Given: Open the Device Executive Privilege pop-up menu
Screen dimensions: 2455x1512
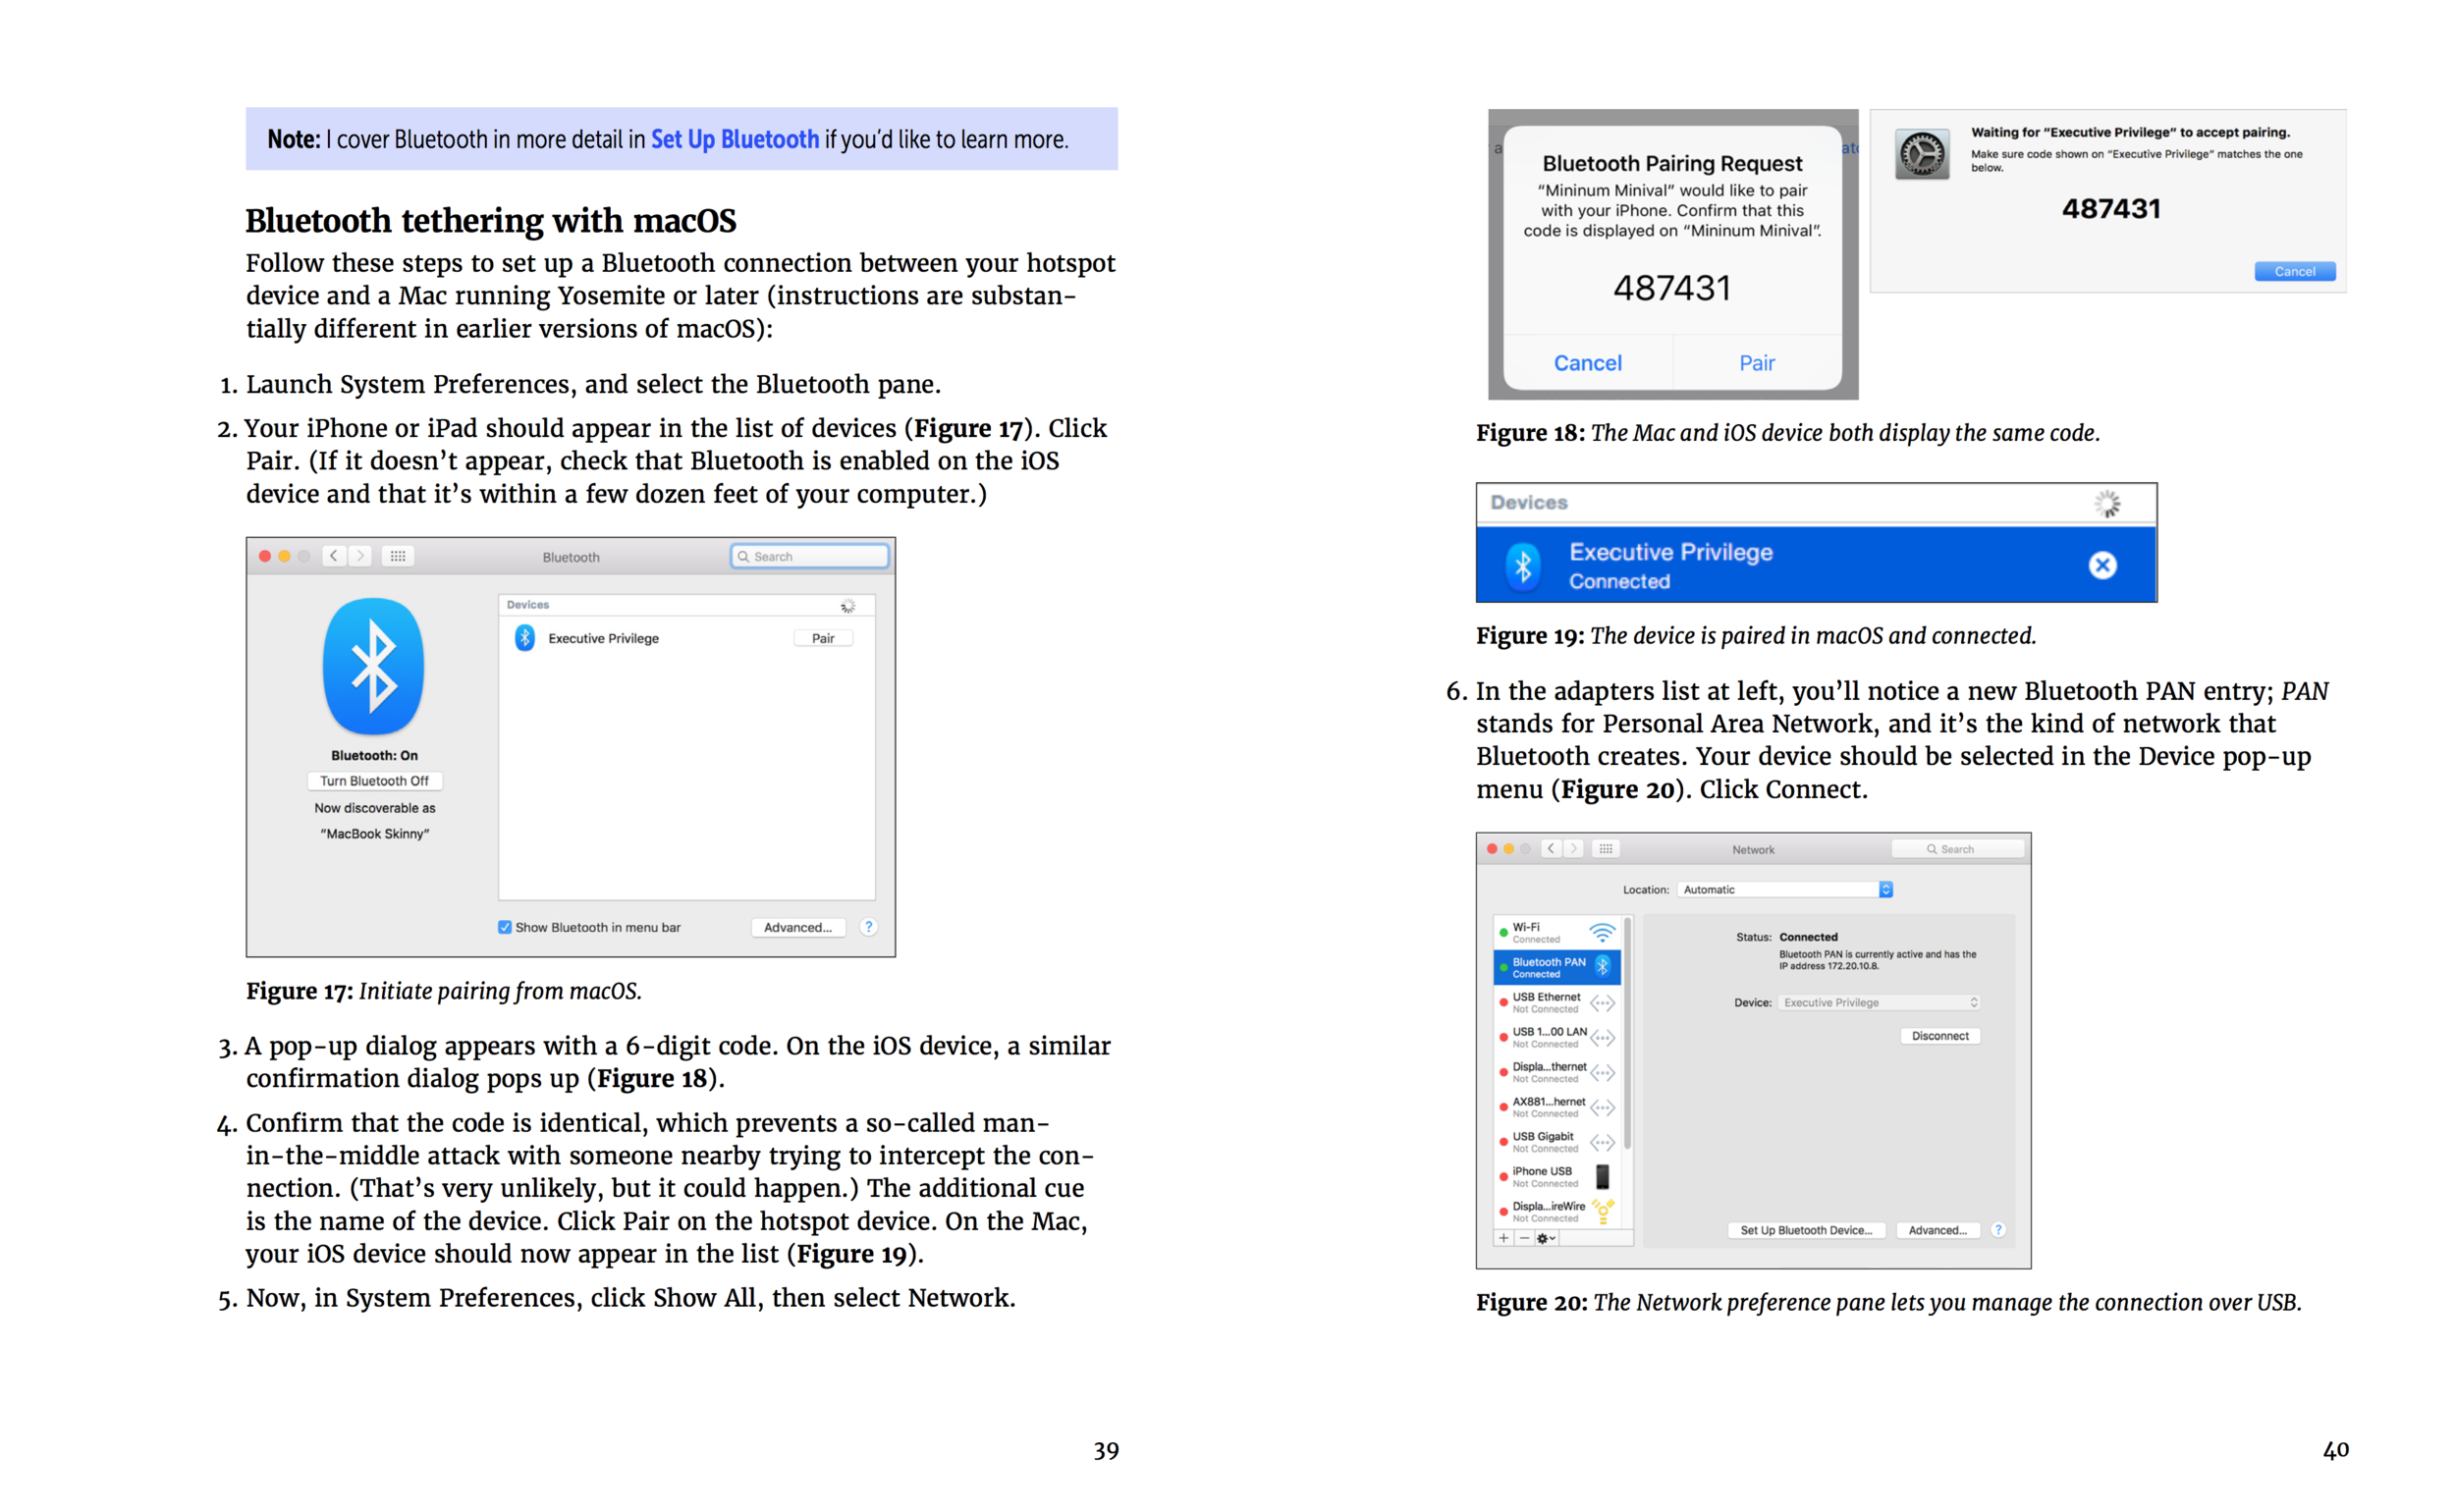Looking at the screenshot, I should [1878, 1002].
